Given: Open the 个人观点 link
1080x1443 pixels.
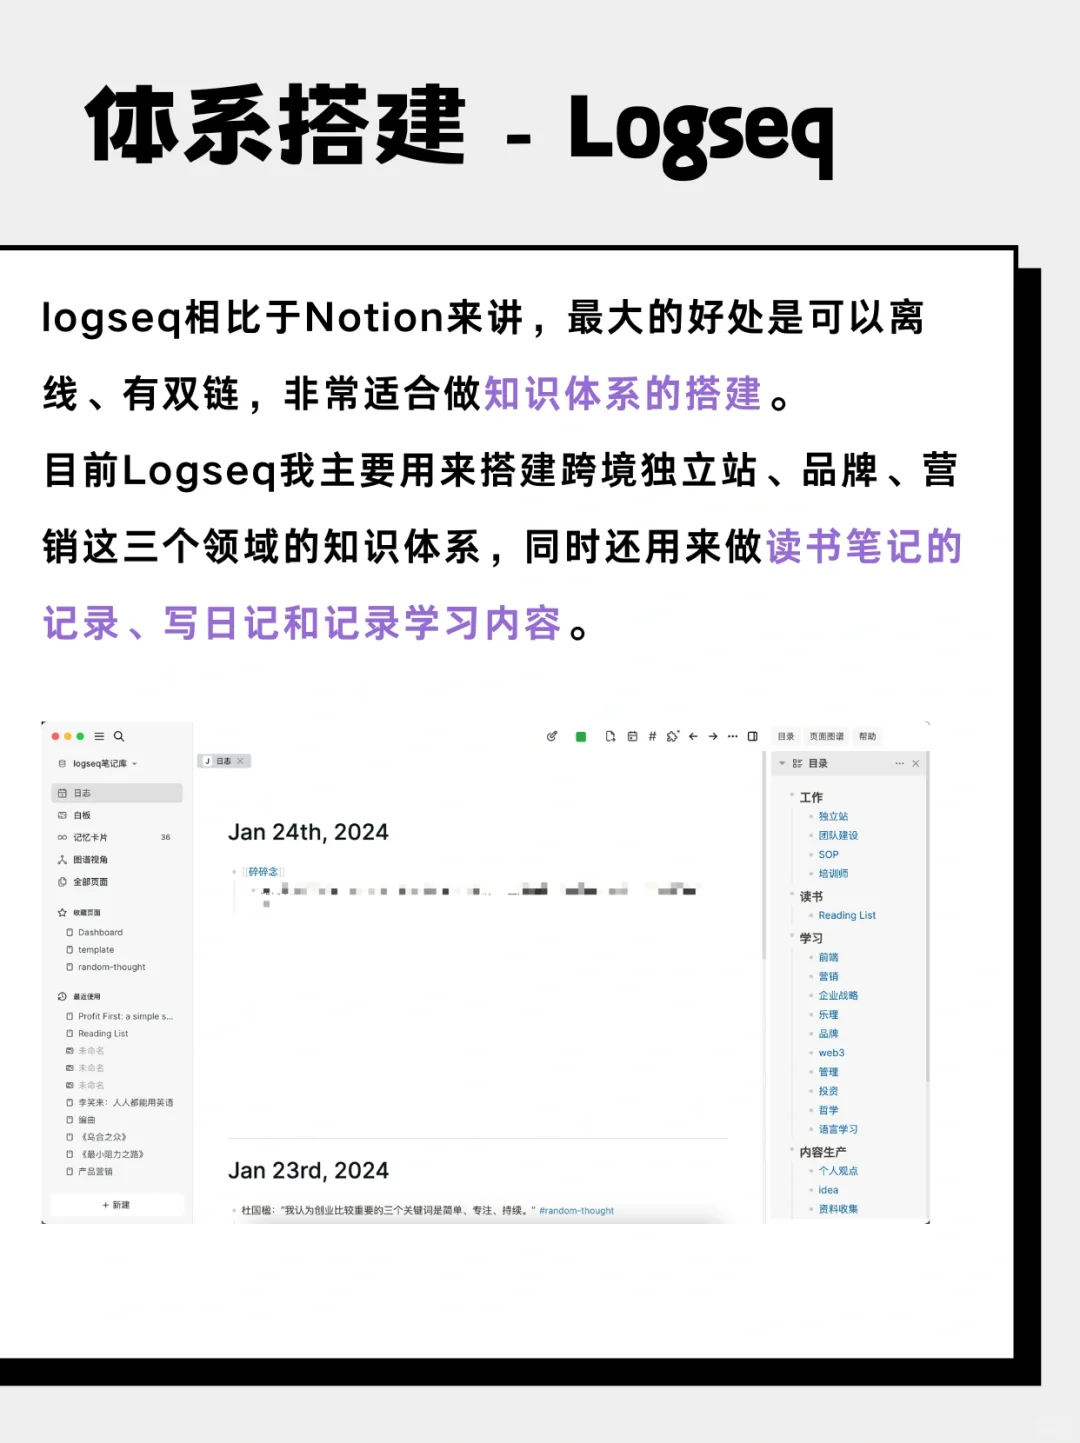Looking at the screenshot, I should click(x=838, y=1171).
